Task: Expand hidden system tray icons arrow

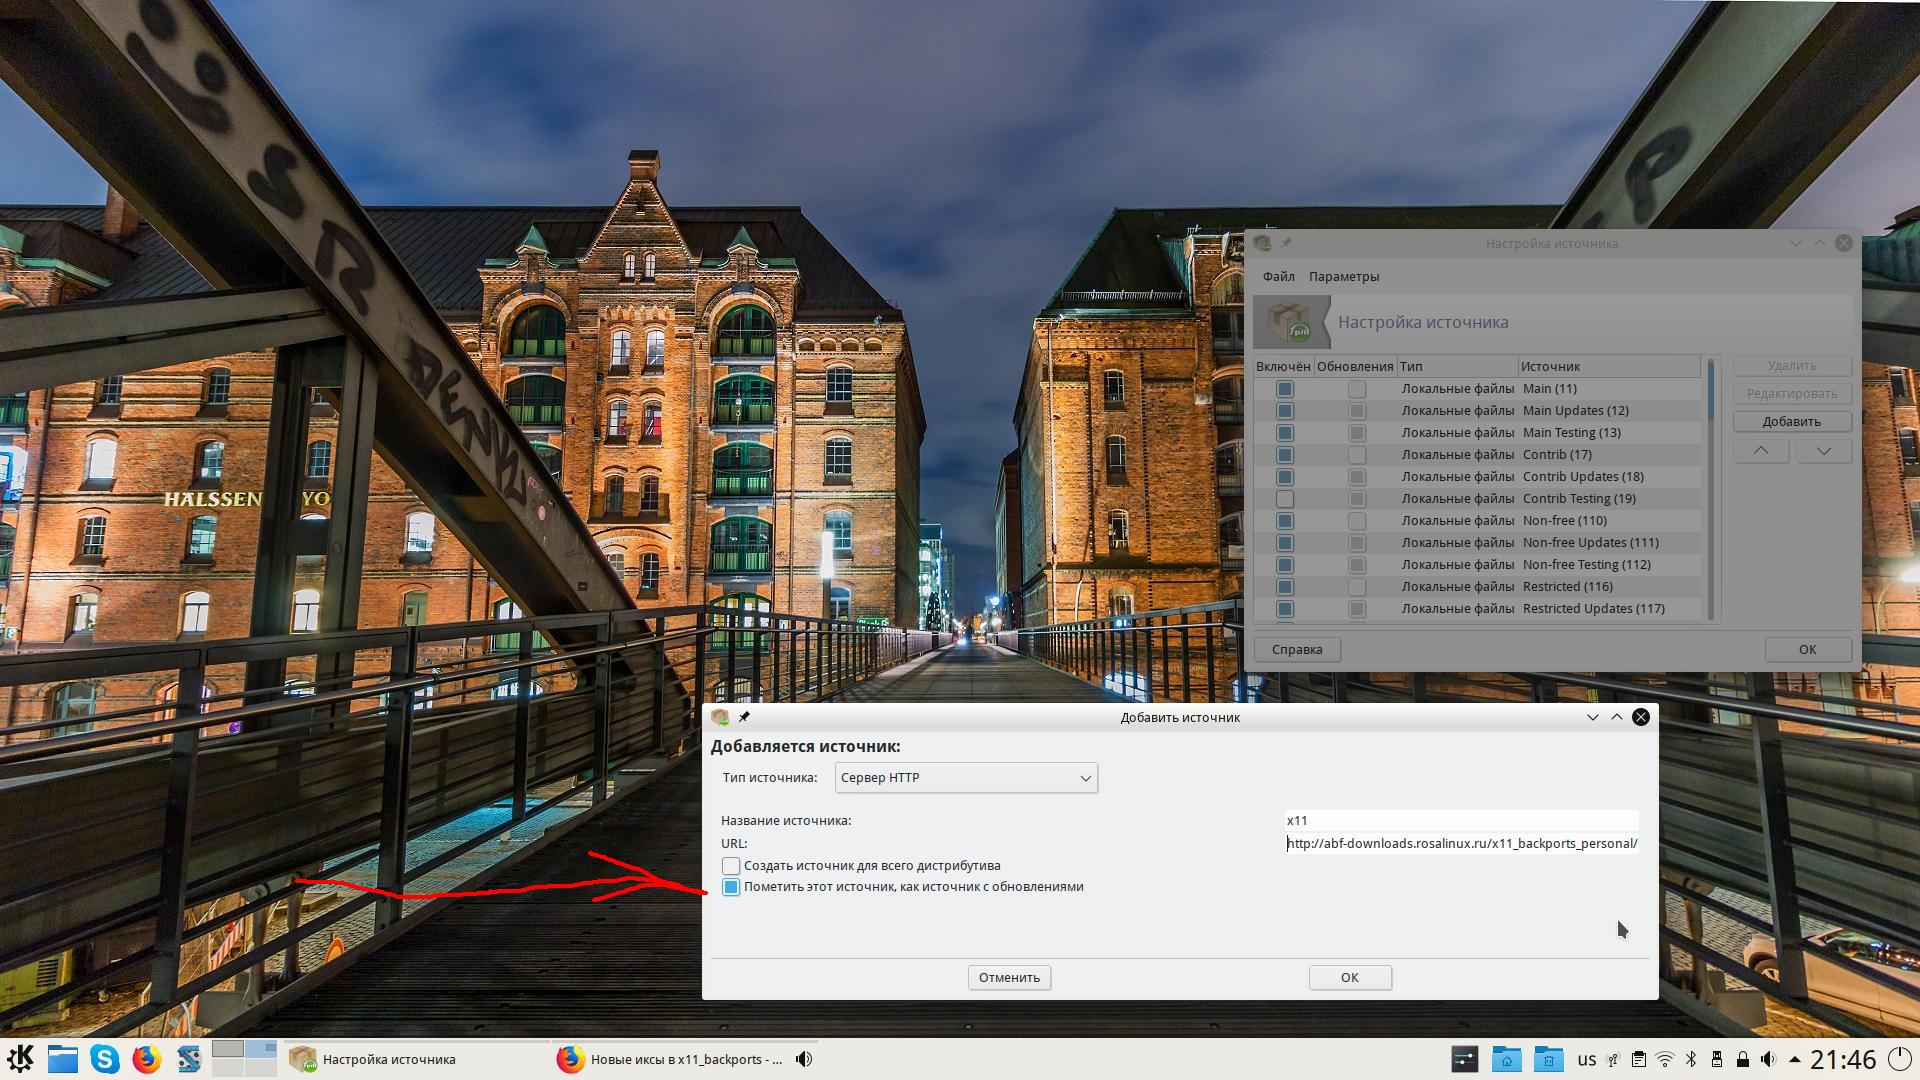Action: (1795, 1059)
